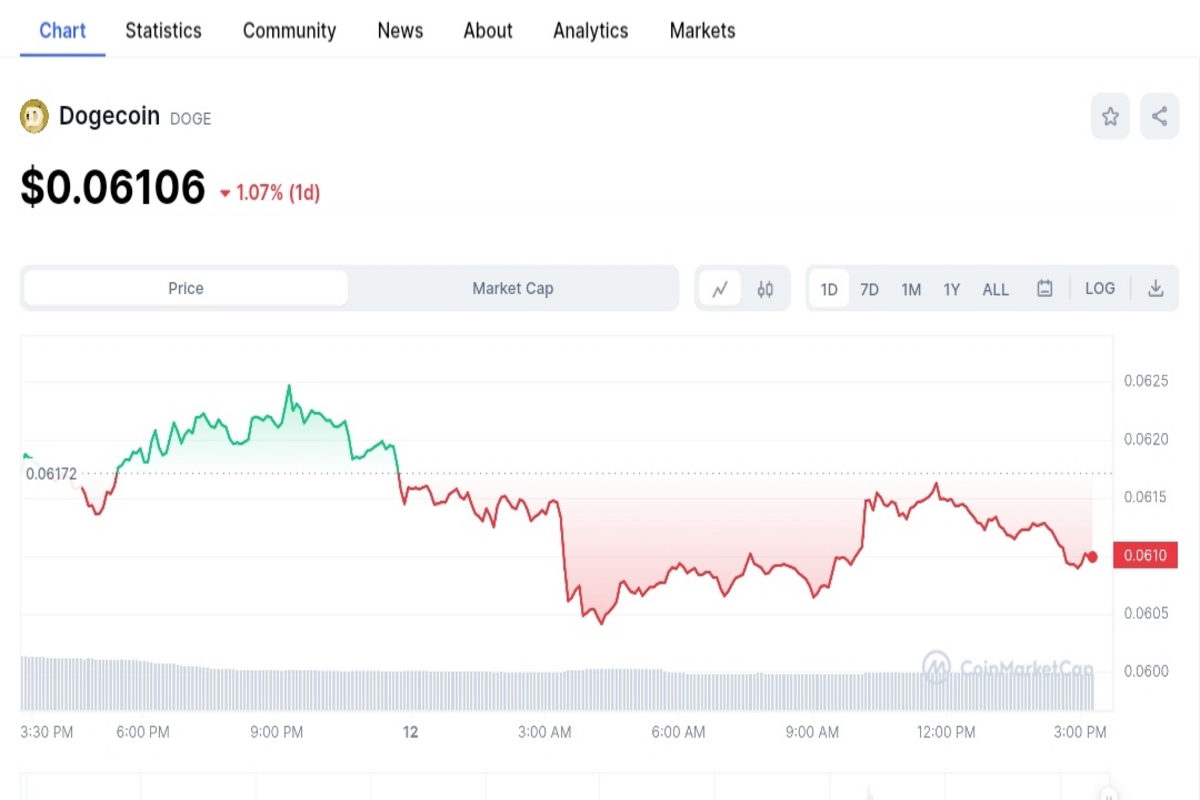Choose the 1Y time range
The height and width of the screenshot is (800, 1200).
coord(952,289)
